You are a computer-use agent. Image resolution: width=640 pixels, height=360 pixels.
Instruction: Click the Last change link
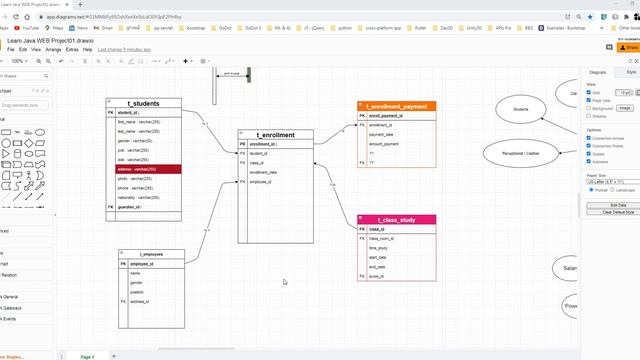[x=124, y=50]
